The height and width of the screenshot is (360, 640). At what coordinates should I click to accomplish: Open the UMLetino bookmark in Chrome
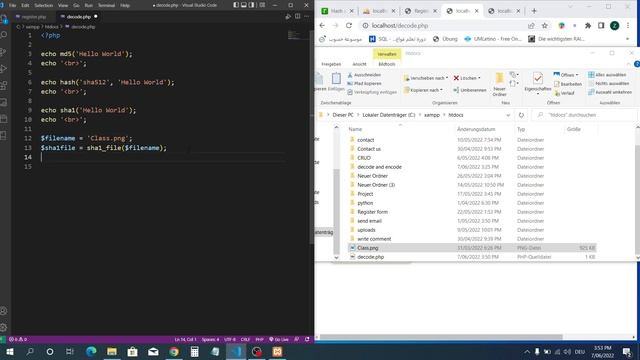point(493,39)
